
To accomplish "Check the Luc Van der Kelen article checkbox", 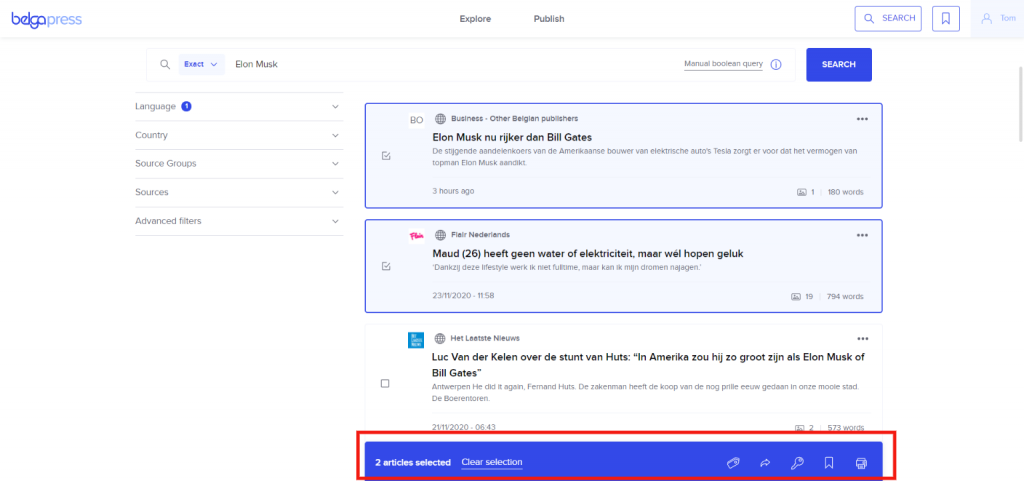I will click(x=385, y=383).
